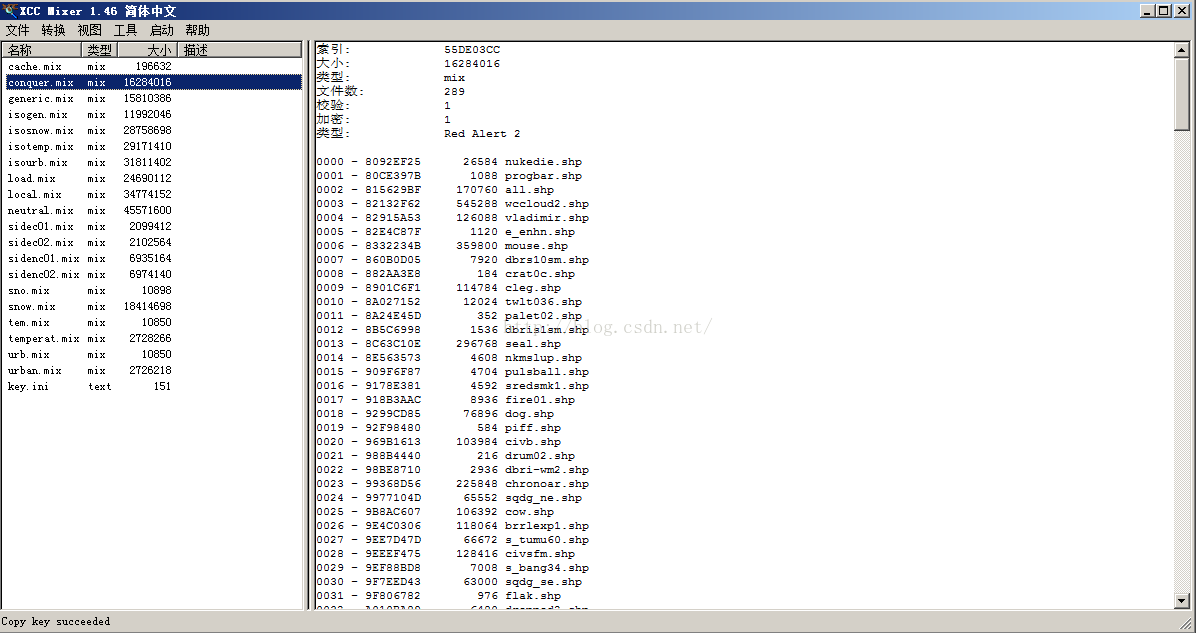Select sno.mix file
The image size is (1196, 633).
pyautogui.click(x=153, y=291)
